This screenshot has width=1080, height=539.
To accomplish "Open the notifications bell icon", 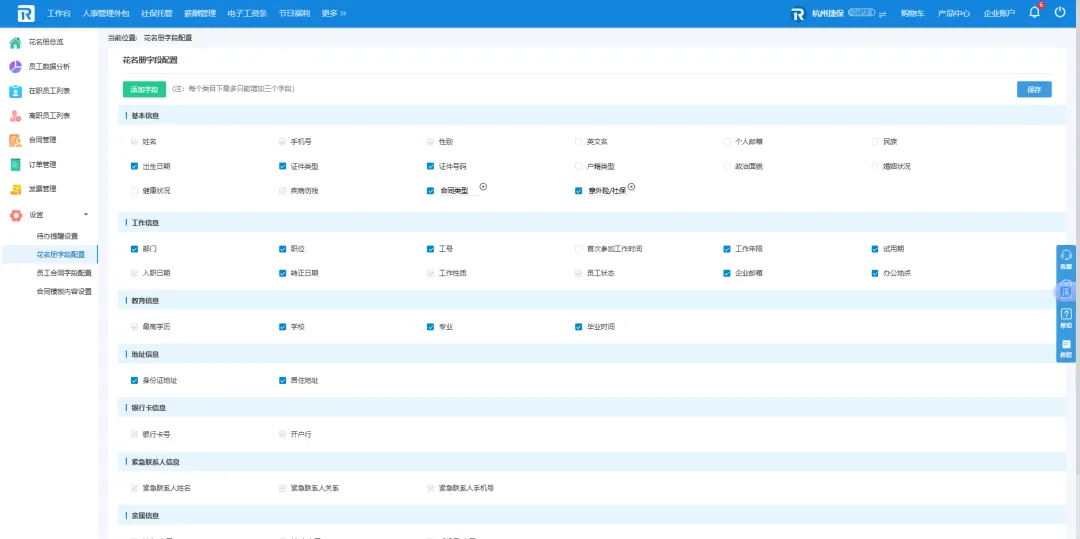I will coord(1035,12).
